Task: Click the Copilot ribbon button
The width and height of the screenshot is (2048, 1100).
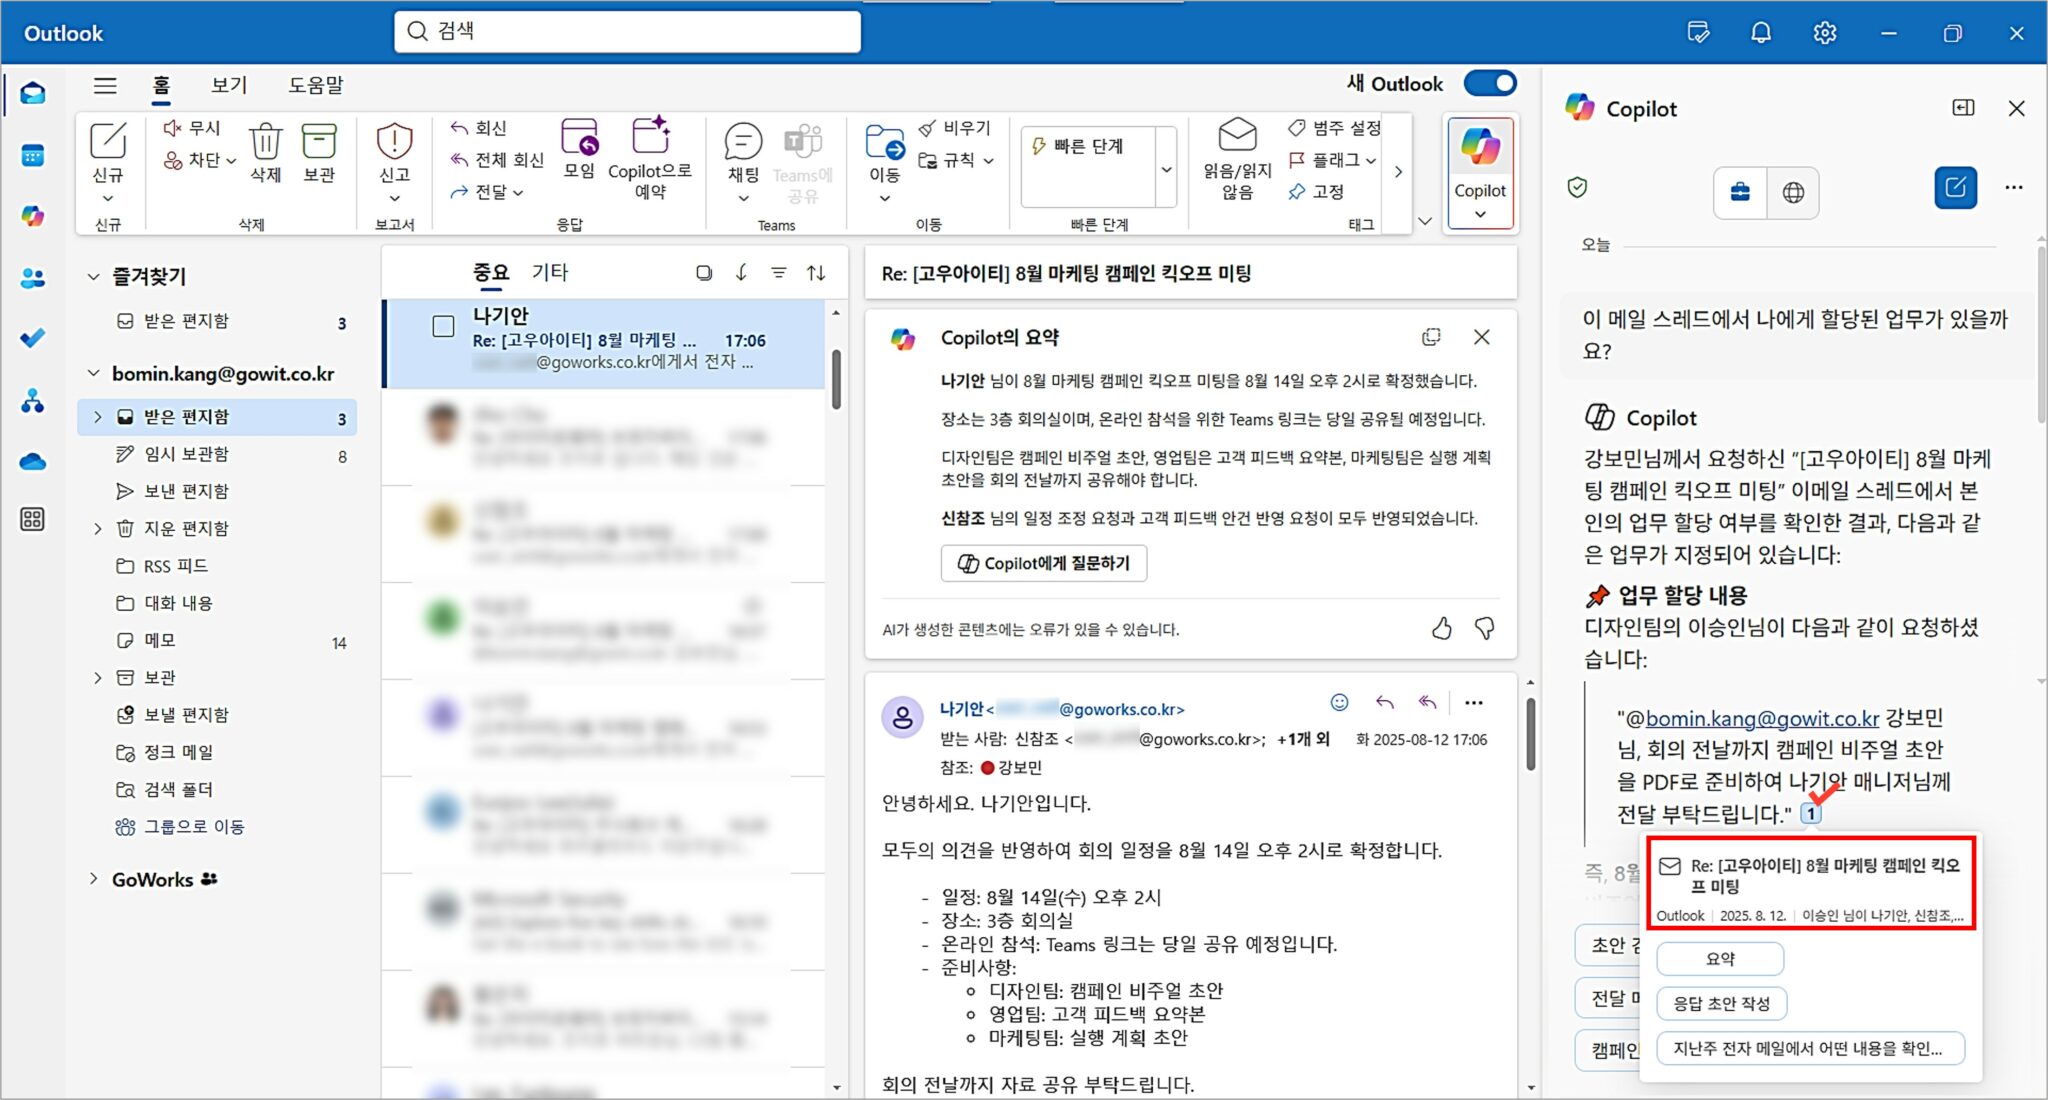Action: tap(1480, 173)
